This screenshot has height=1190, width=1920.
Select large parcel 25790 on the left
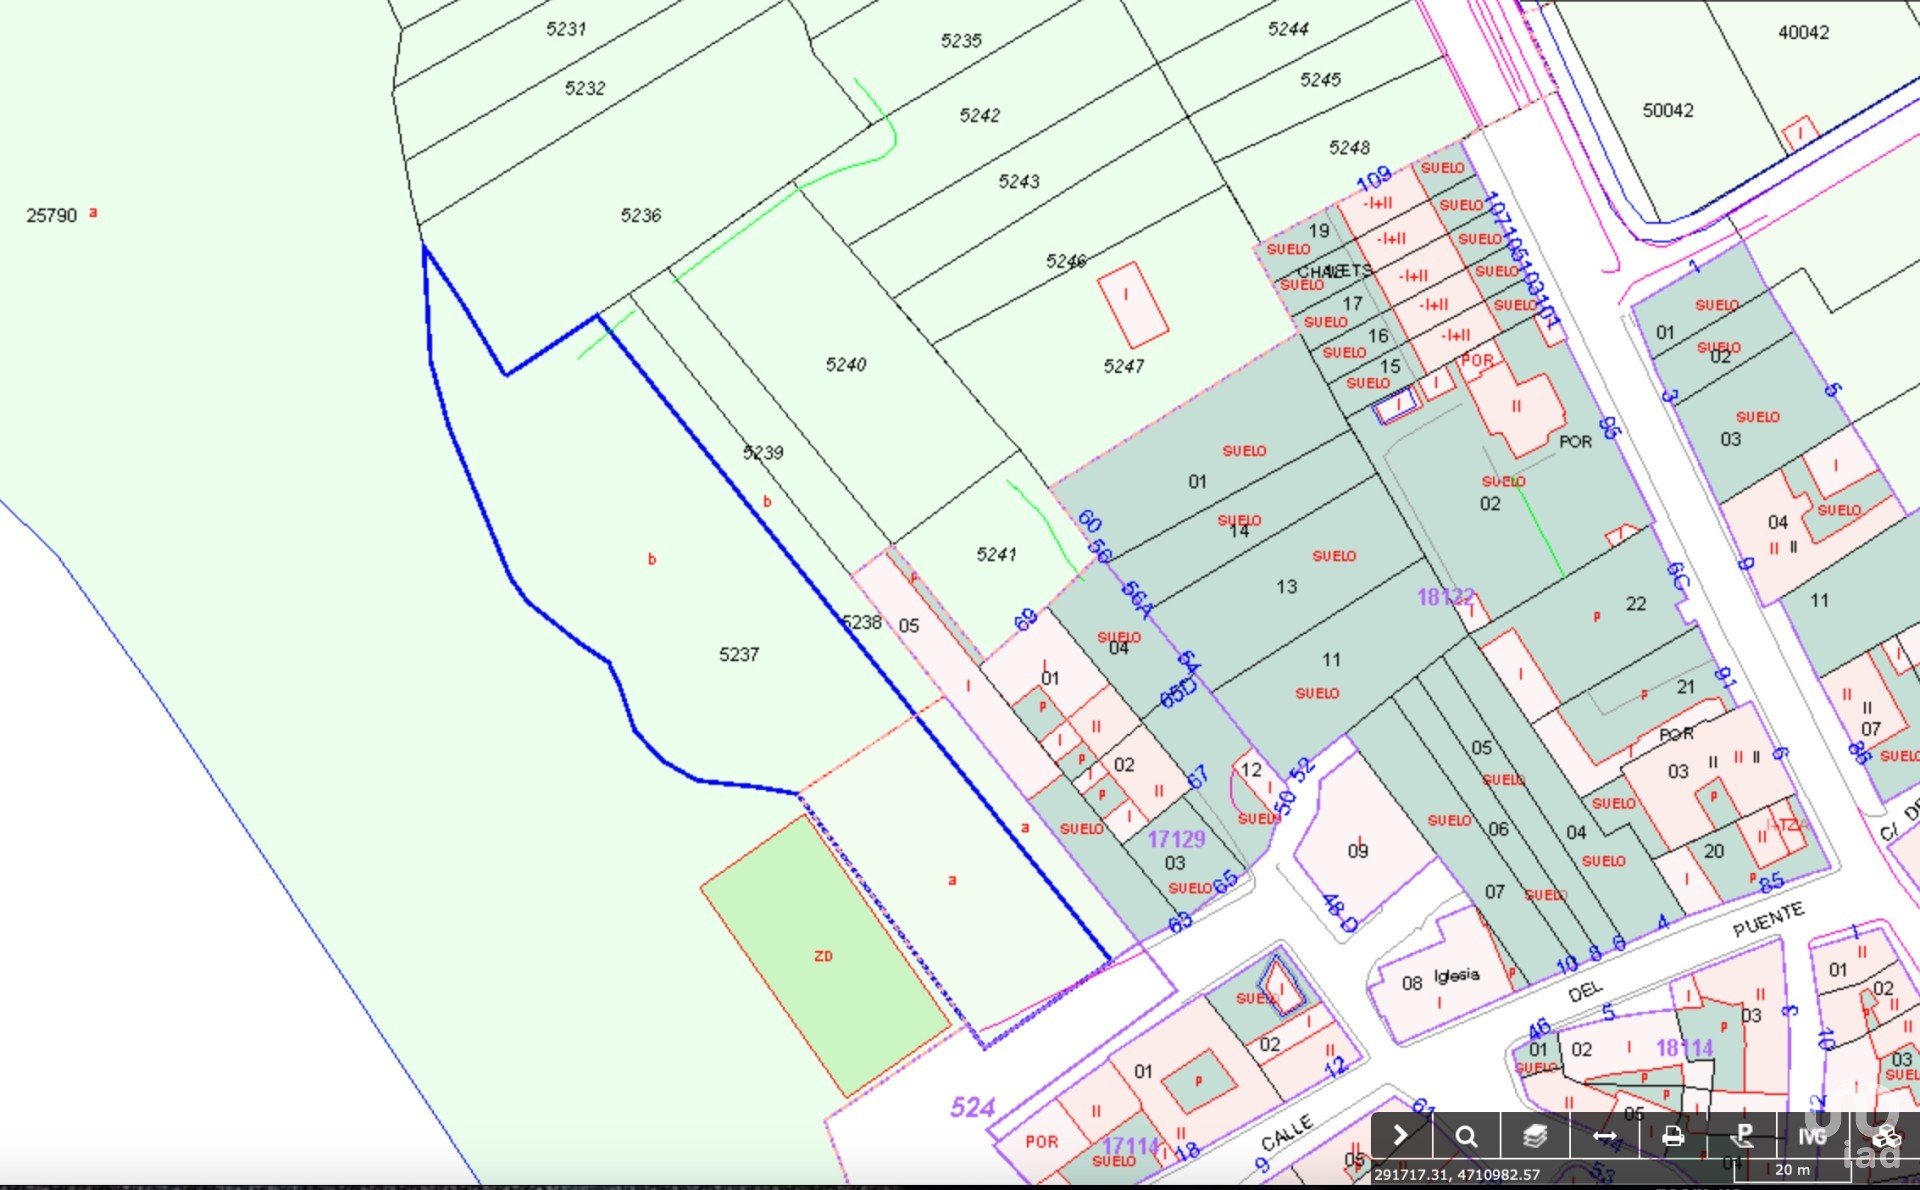(x=52, y=216)
